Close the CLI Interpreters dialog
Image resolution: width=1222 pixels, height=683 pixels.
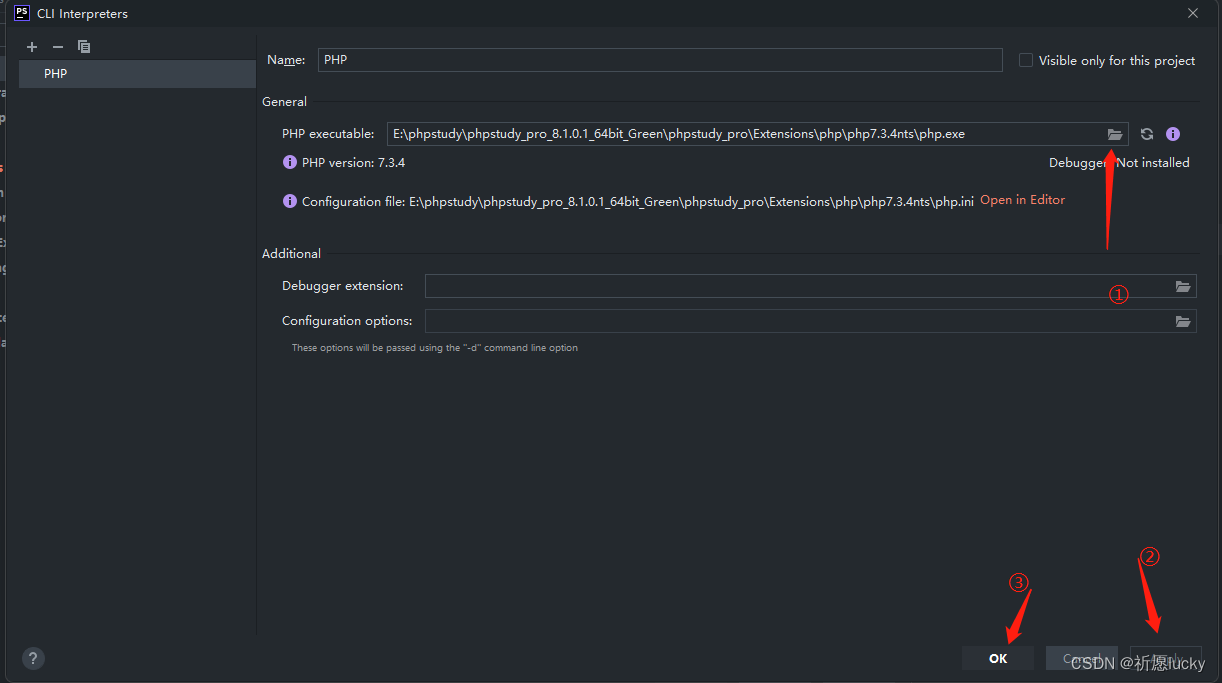[x=1193, y=13]
